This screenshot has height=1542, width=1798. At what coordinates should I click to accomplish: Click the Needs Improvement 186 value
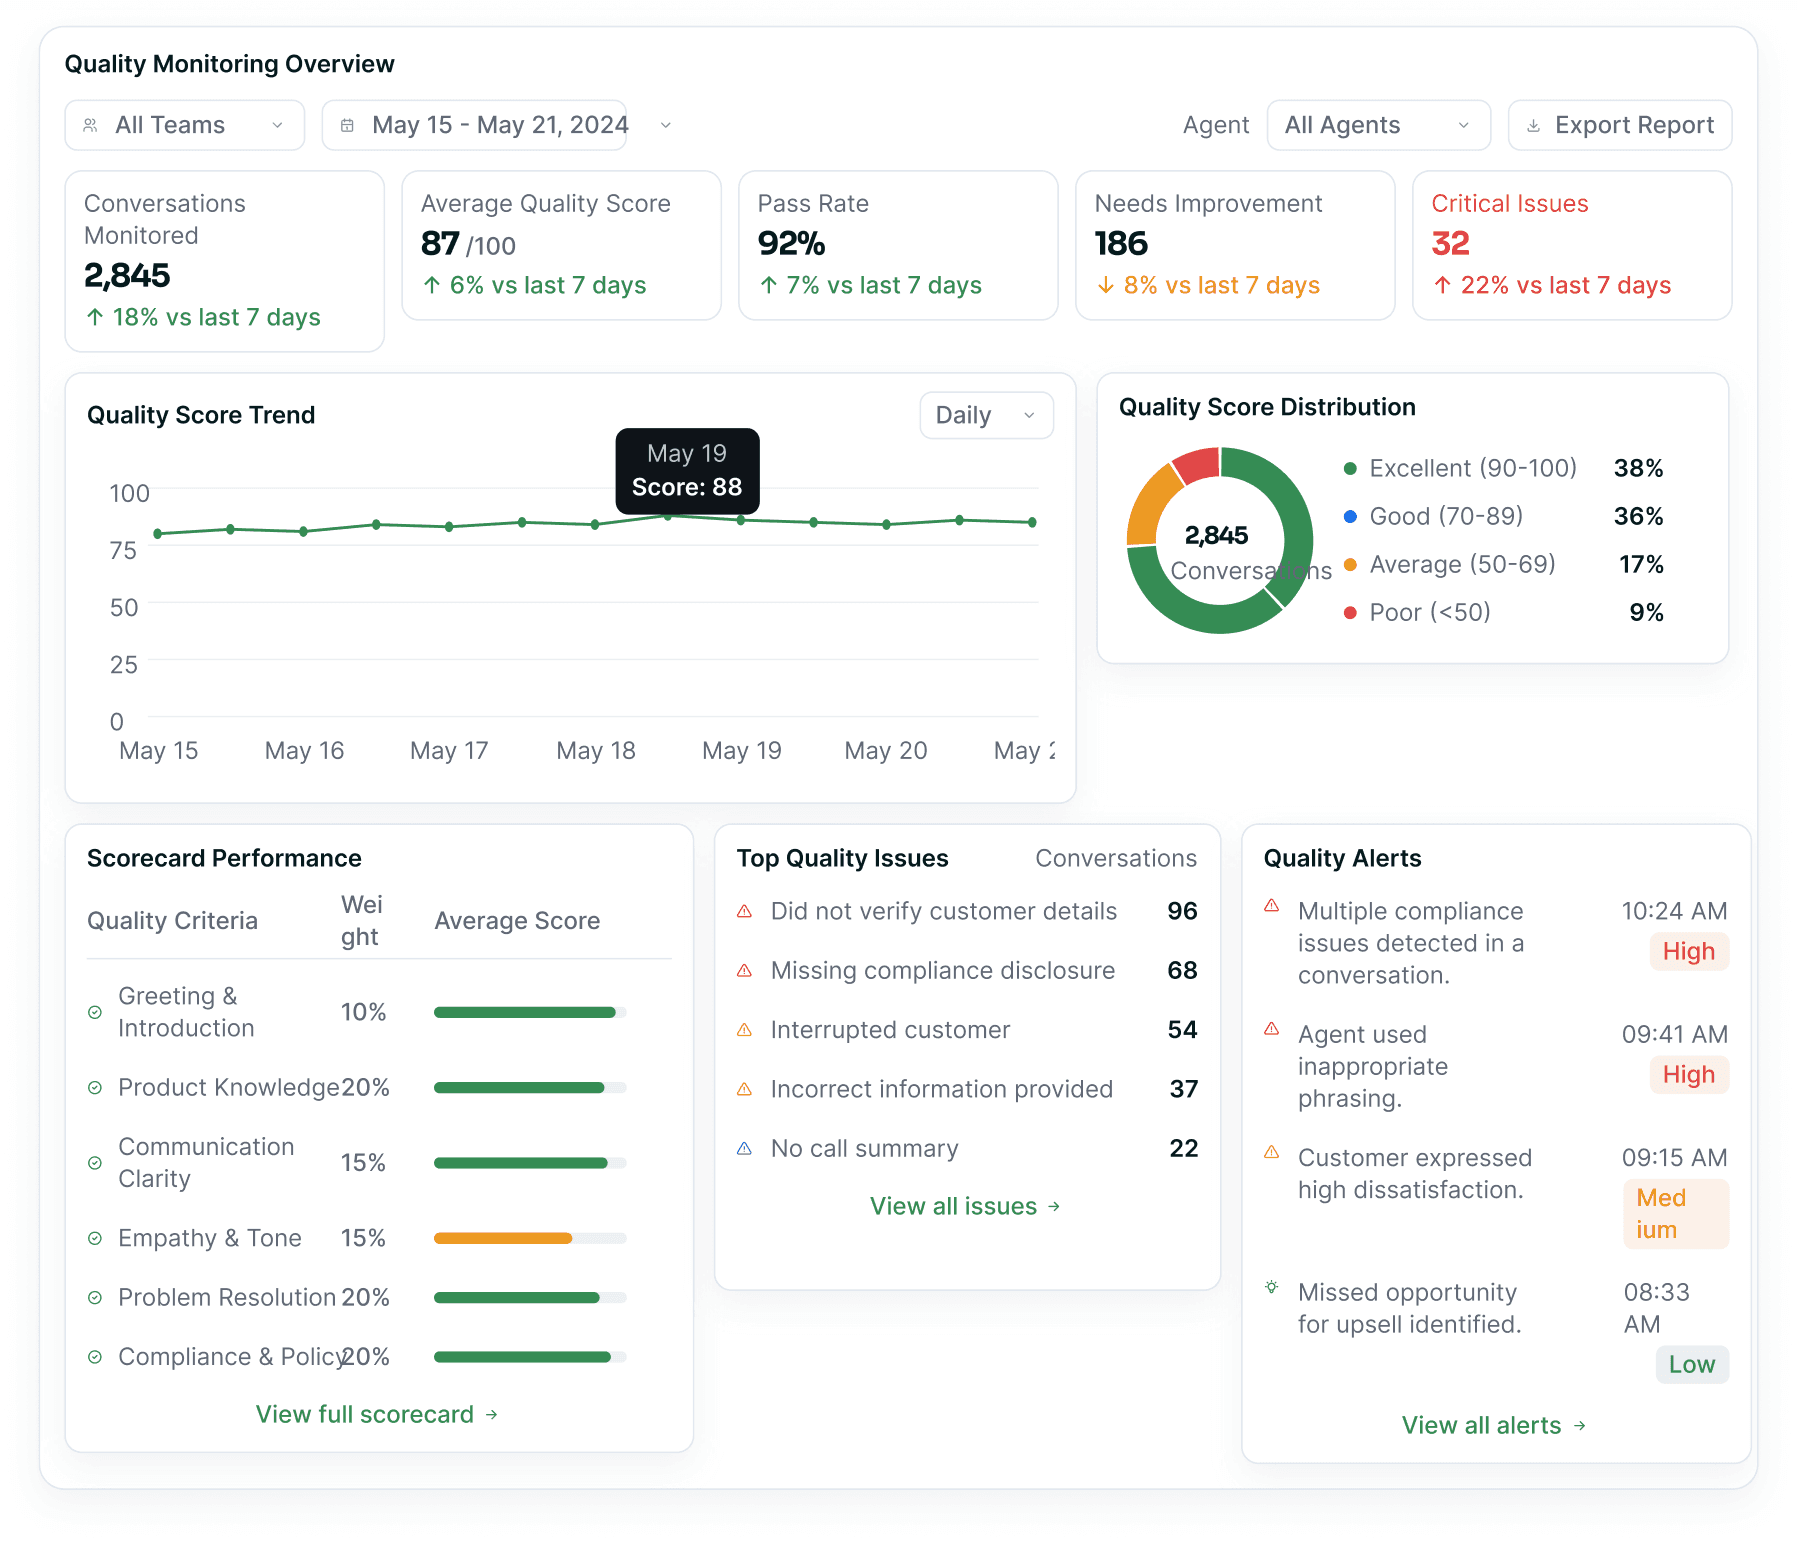tap(1121, 243)
